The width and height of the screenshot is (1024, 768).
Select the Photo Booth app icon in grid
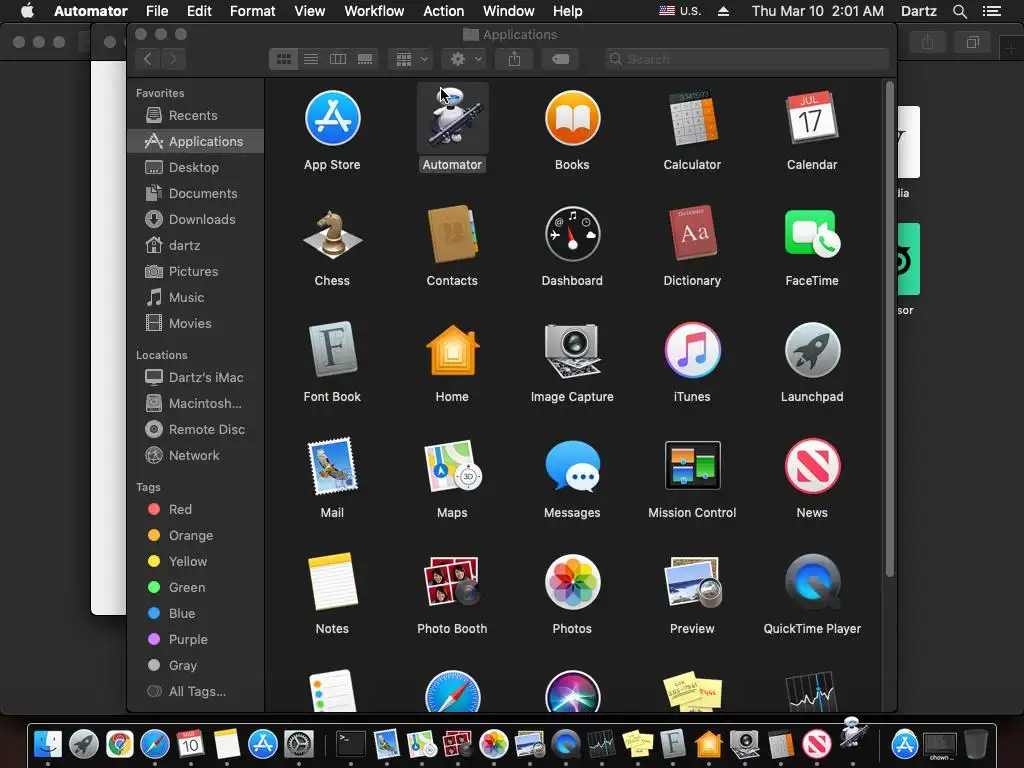tap(453, 582)
